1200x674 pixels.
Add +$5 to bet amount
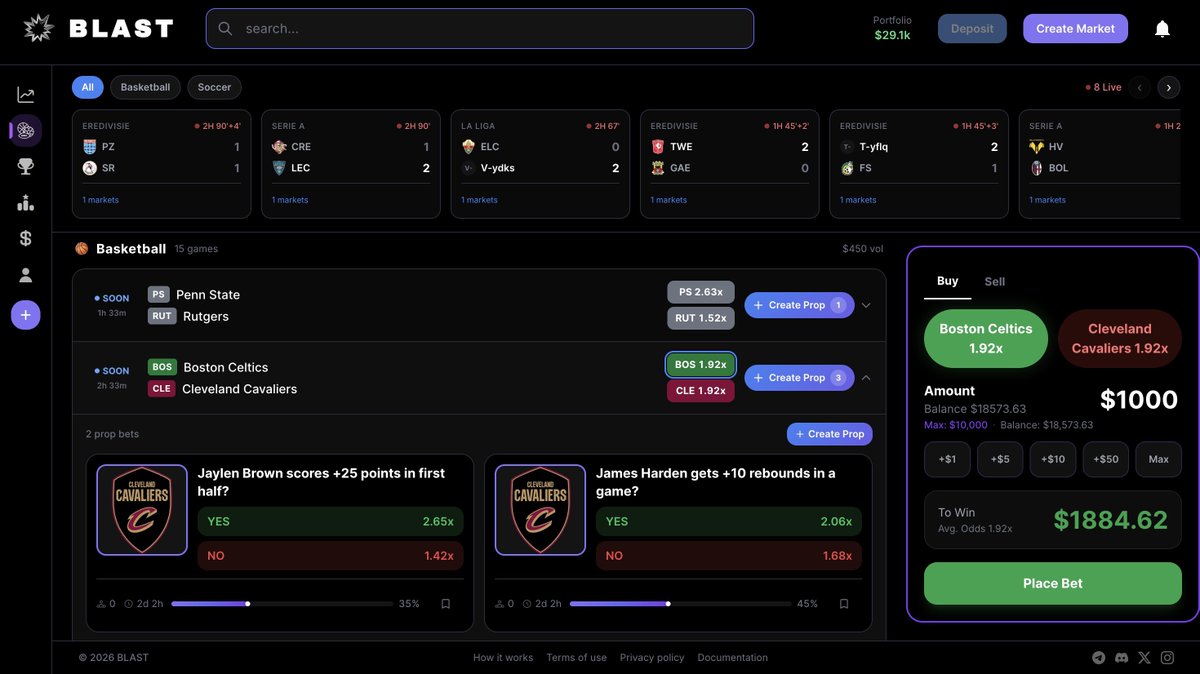click(1000, 459)
